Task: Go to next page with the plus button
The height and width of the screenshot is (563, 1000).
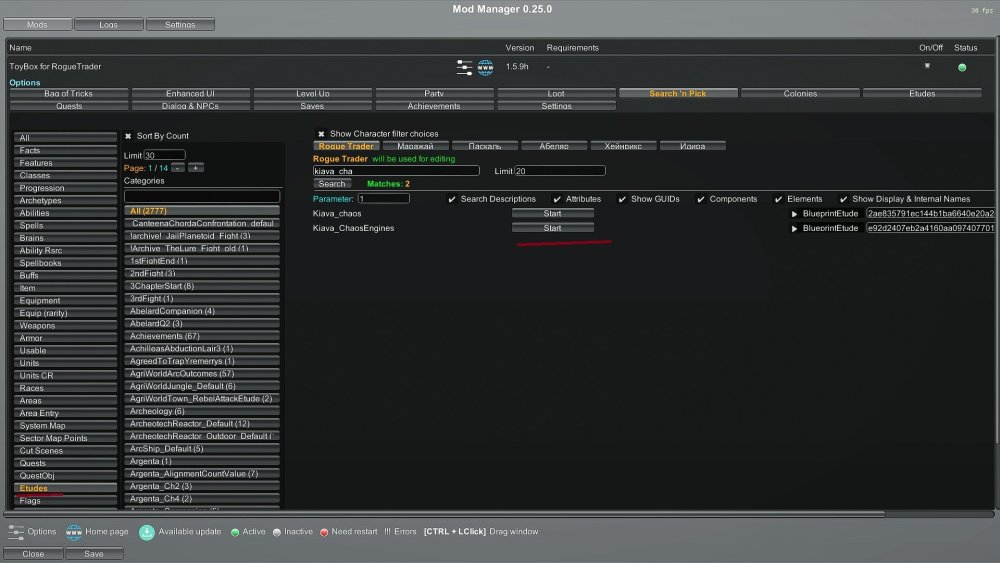Action: pyautogui.click(x=195, y=168)
